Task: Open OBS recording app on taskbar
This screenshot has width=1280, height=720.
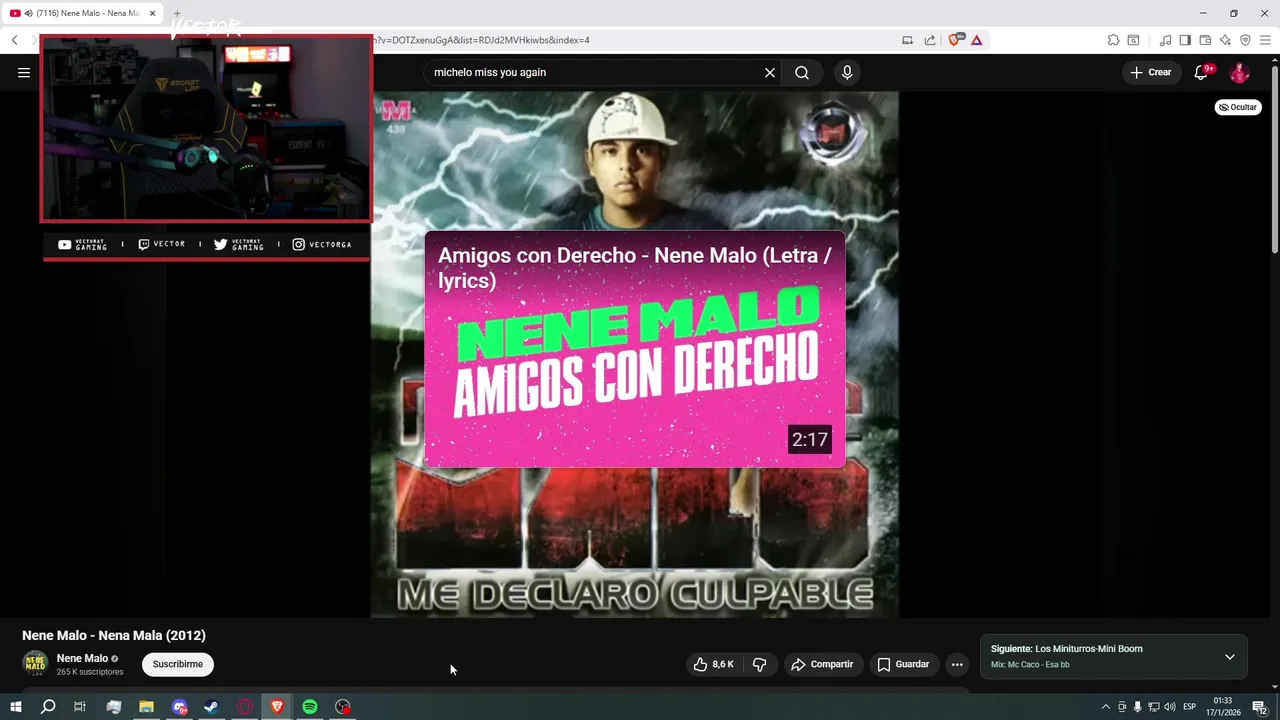Action: (x=343, y=707)
